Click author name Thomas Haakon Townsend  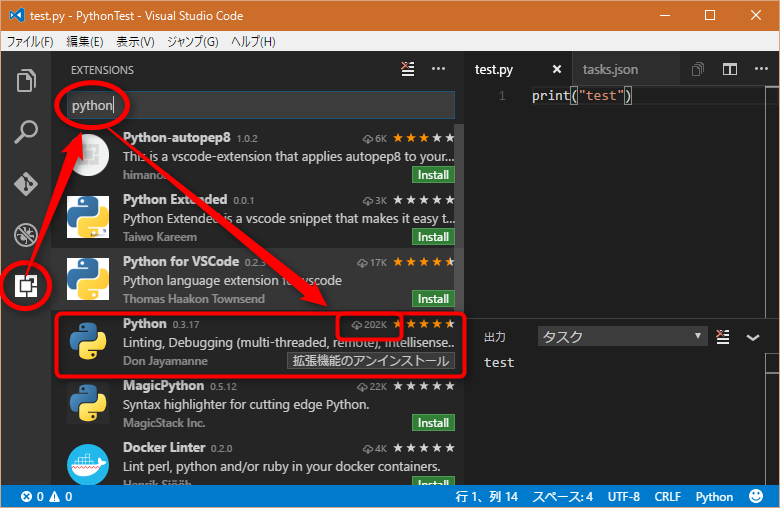(194, 299)
